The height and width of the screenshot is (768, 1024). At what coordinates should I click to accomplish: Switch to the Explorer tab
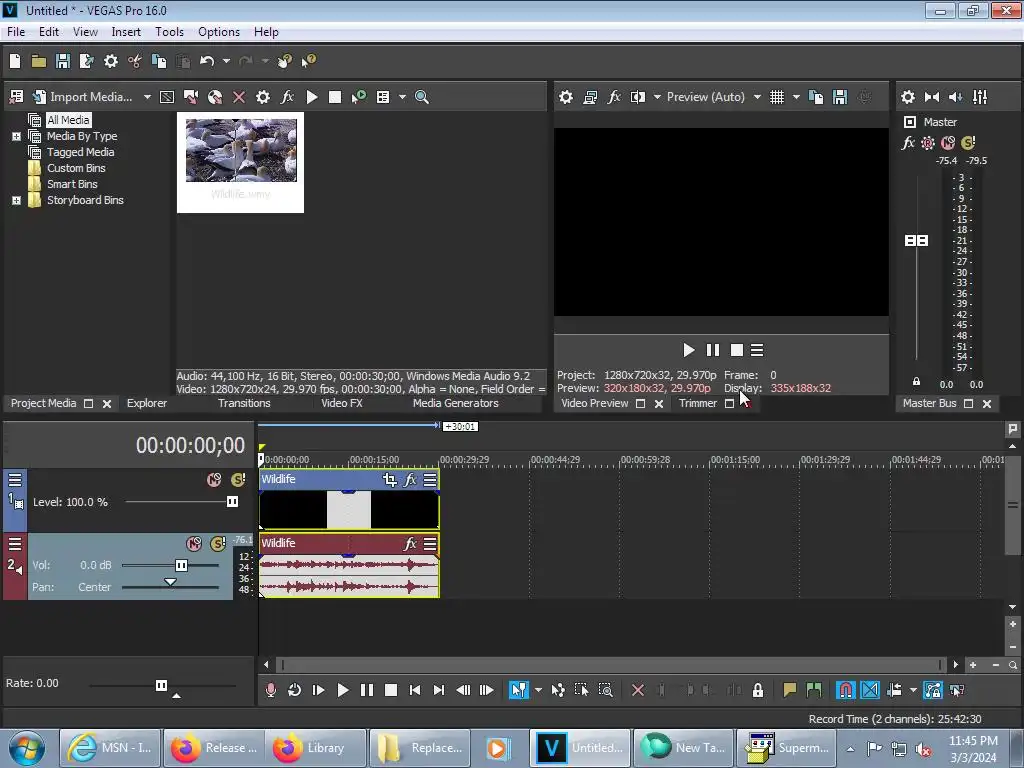147,404
